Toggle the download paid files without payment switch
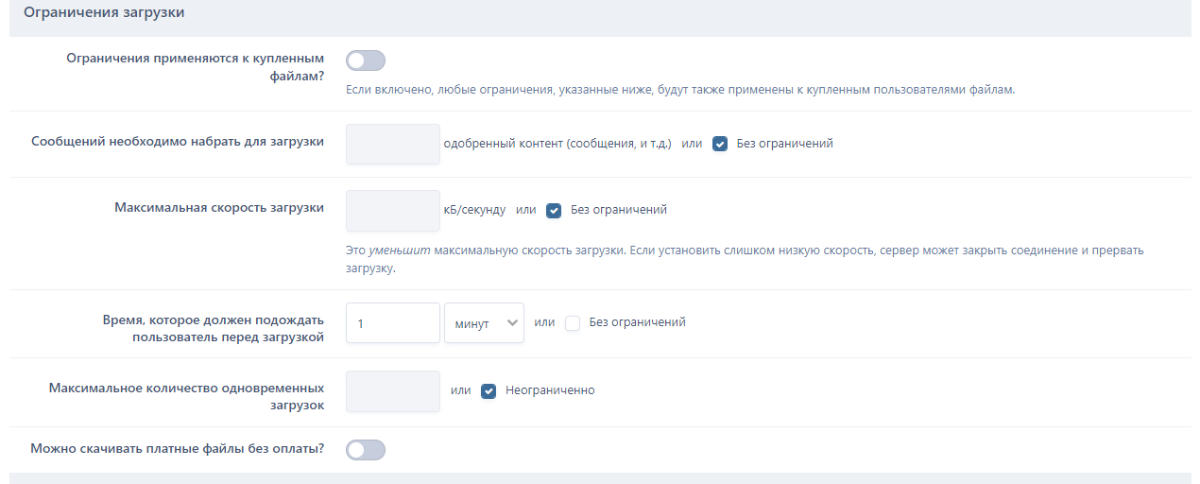 [365, 450]
